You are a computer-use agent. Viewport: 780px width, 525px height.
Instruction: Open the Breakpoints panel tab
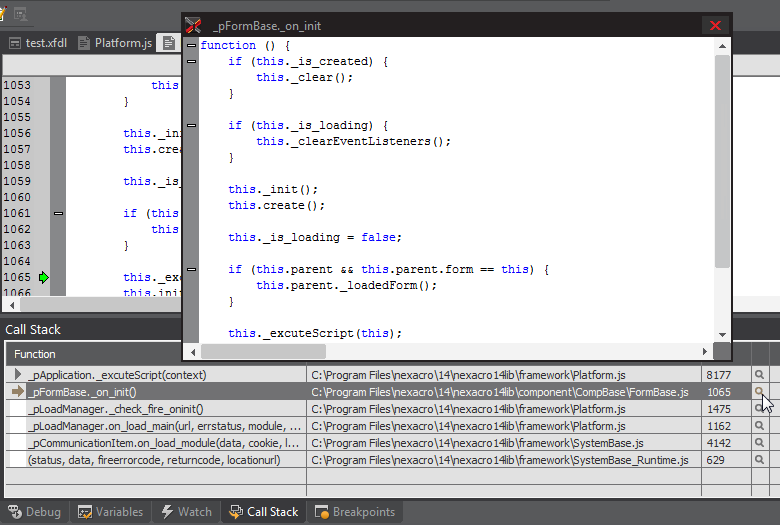[x=354, y=512]
